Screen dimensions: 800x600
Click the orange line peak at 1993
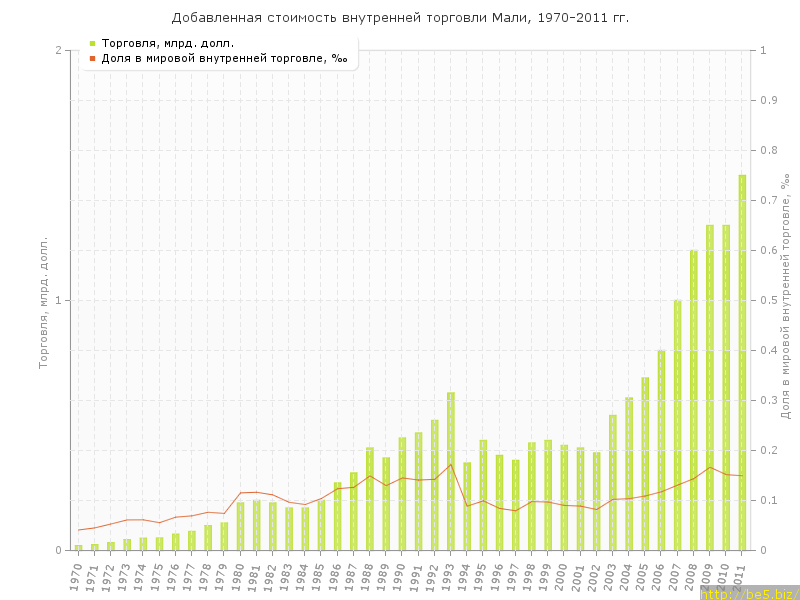[x=451, y=464]
